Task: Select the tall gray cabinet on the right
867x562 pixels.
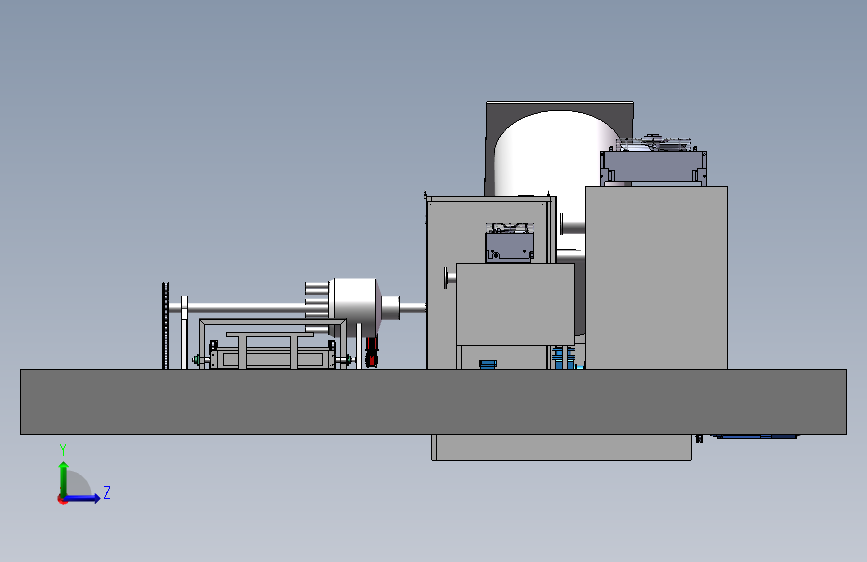Action: [x=656, y=278]
